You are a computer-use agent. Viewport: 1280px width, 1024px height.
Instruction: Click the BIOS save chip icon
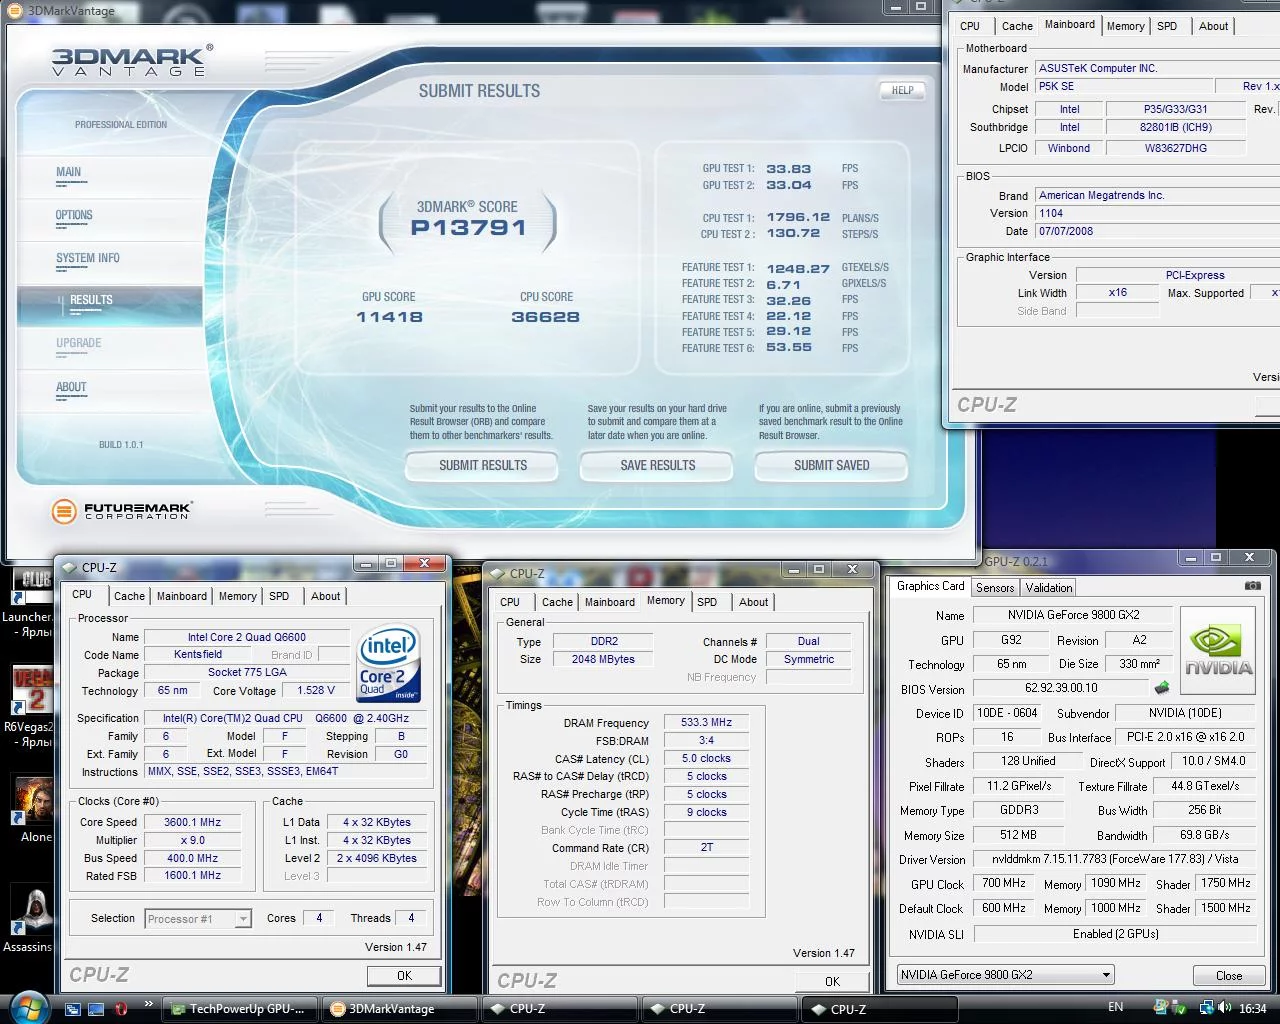1161,688
